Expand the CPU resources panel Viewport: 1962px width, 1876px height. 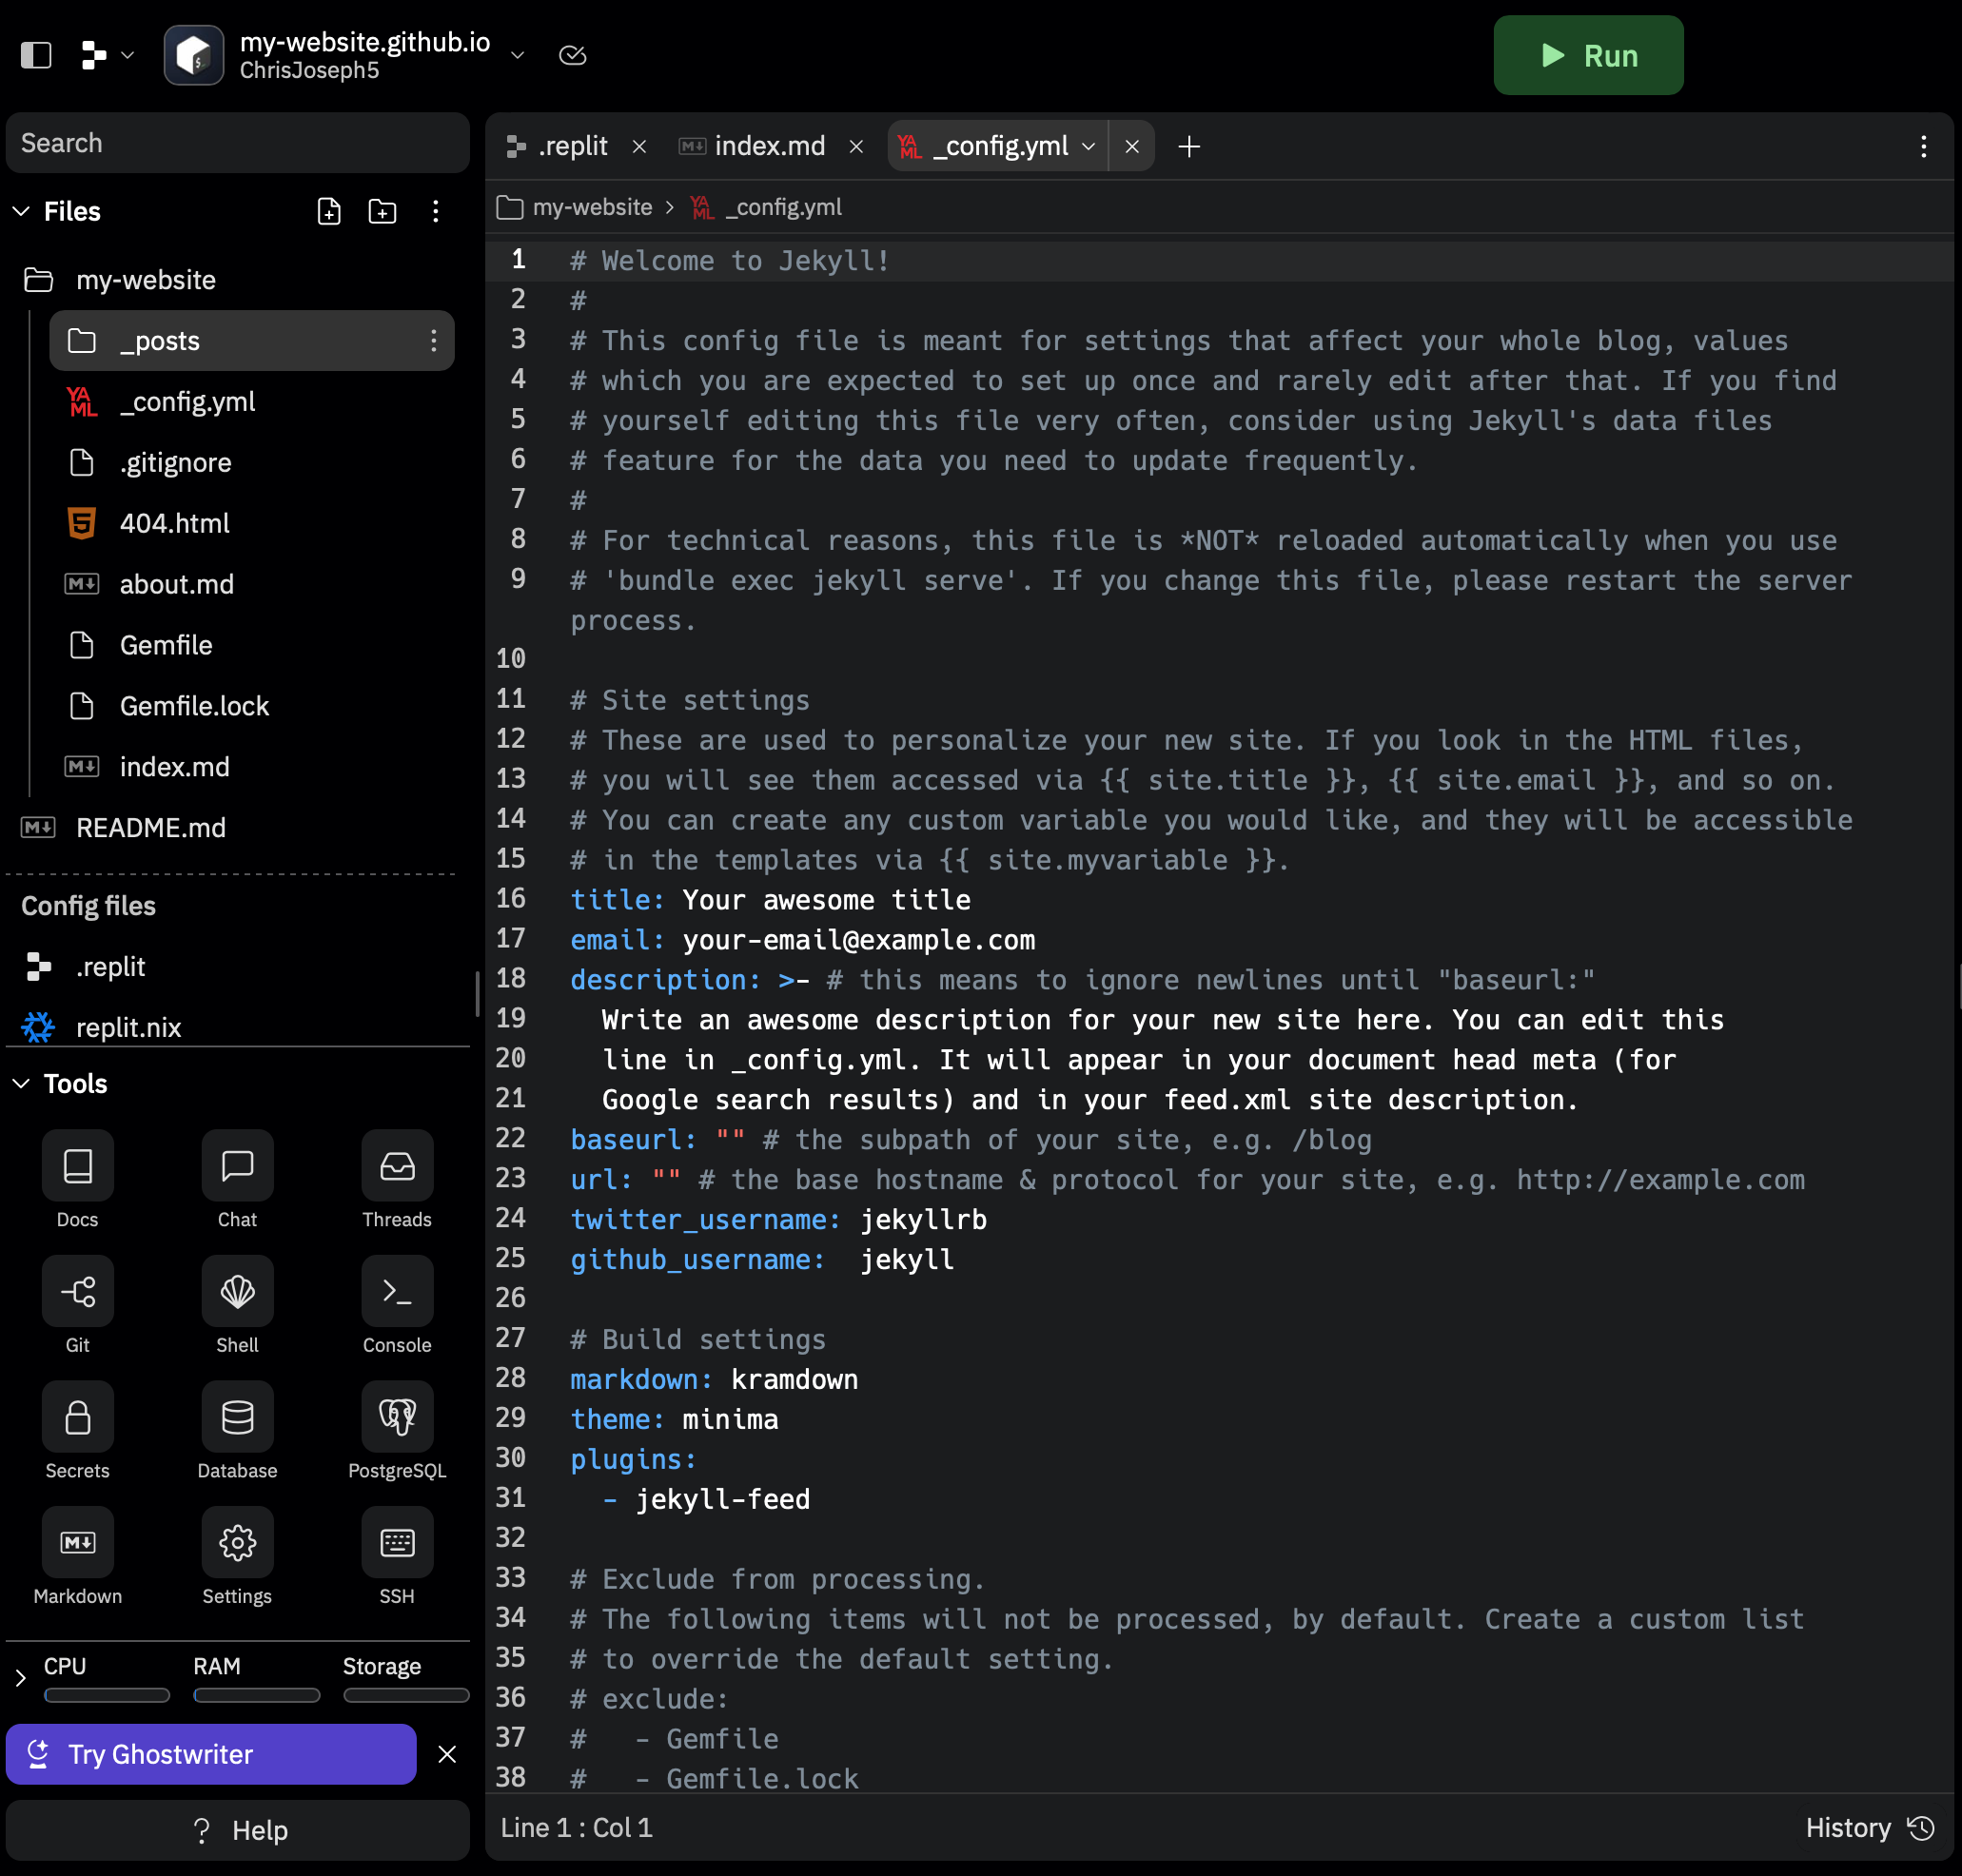click(x=21, y=1678)
